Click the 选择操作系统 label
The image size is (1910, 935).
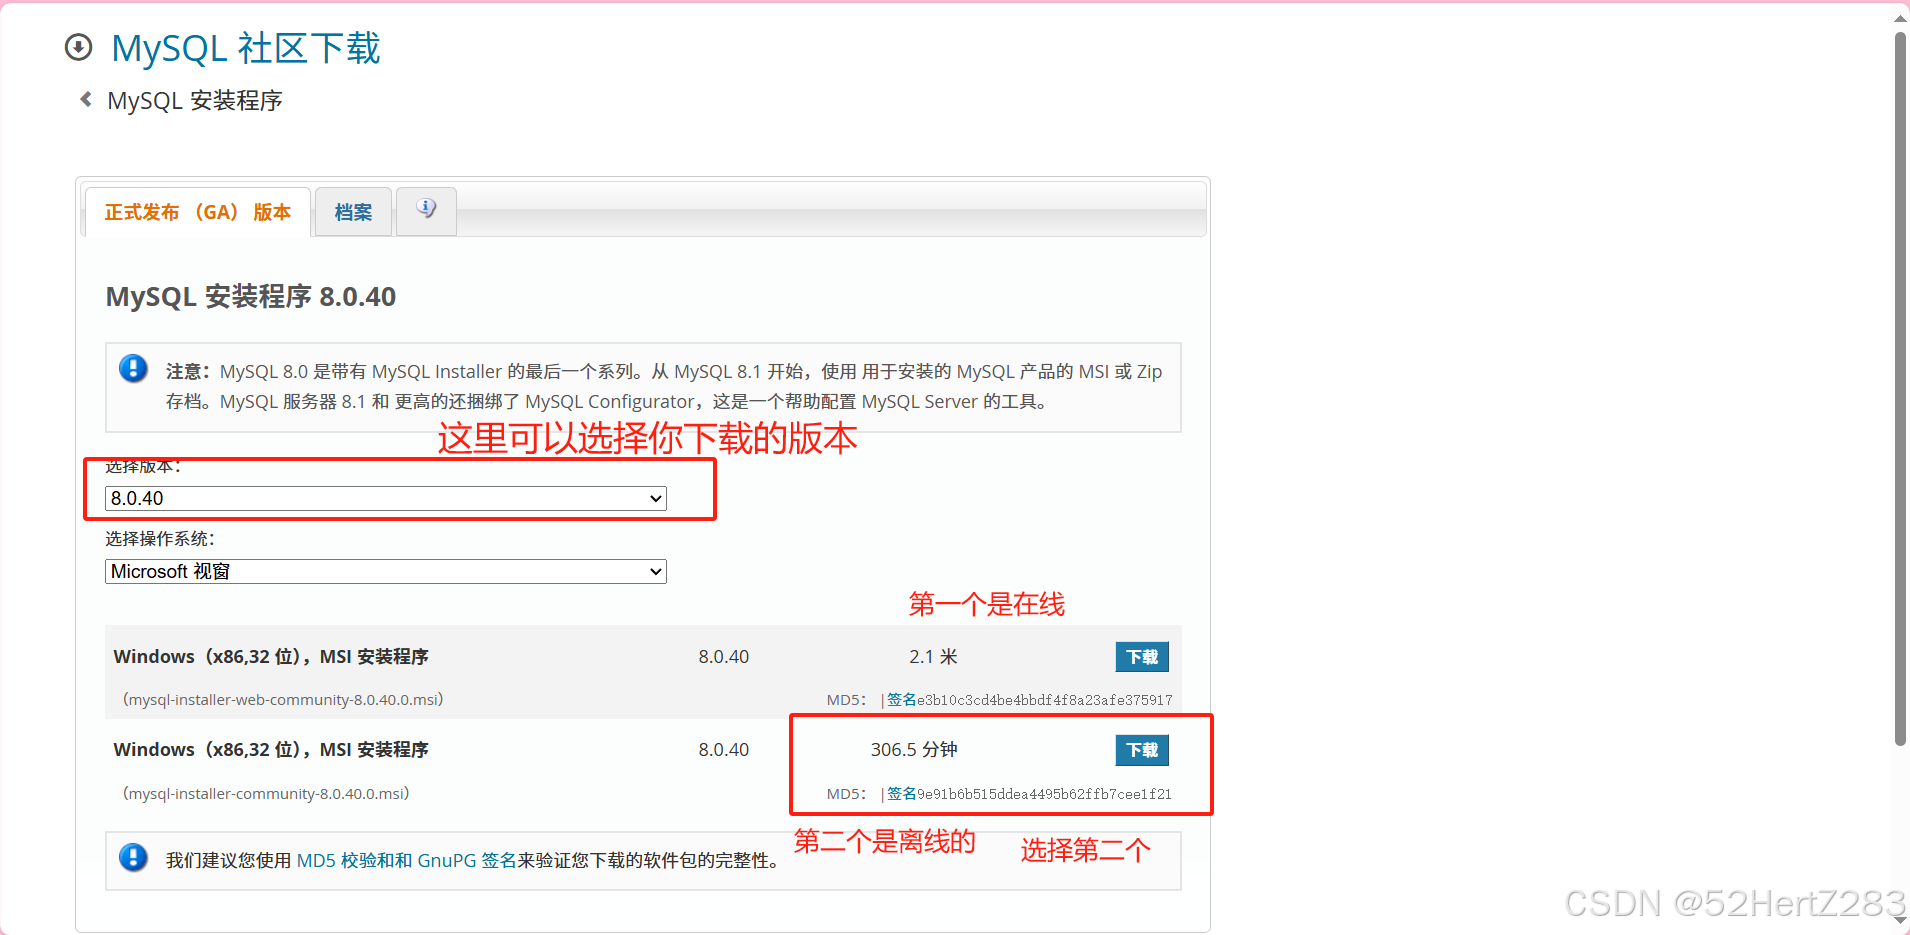[x=160, y=539]
